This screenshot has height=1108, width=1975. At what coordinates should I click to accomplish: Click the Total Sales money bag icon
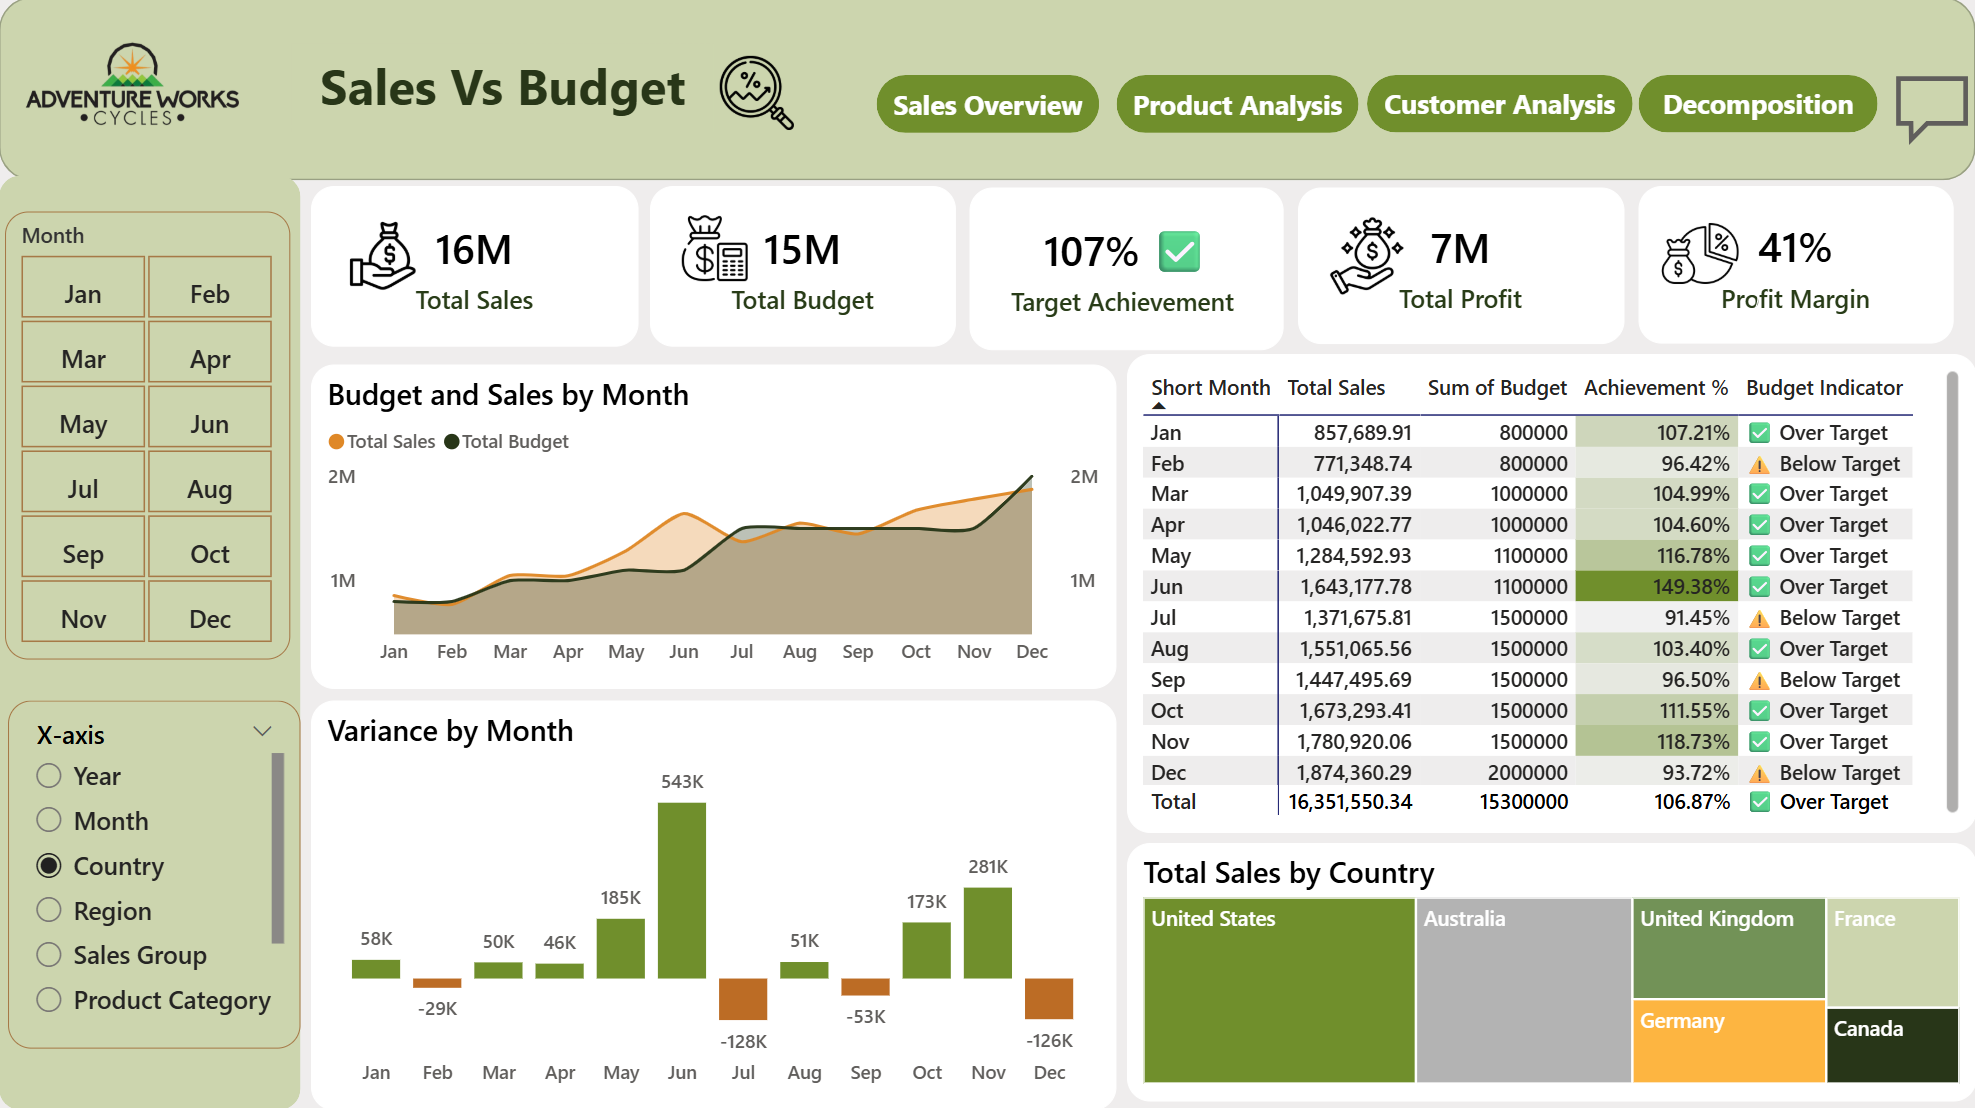pyautogui.click(x=381, y=257)
